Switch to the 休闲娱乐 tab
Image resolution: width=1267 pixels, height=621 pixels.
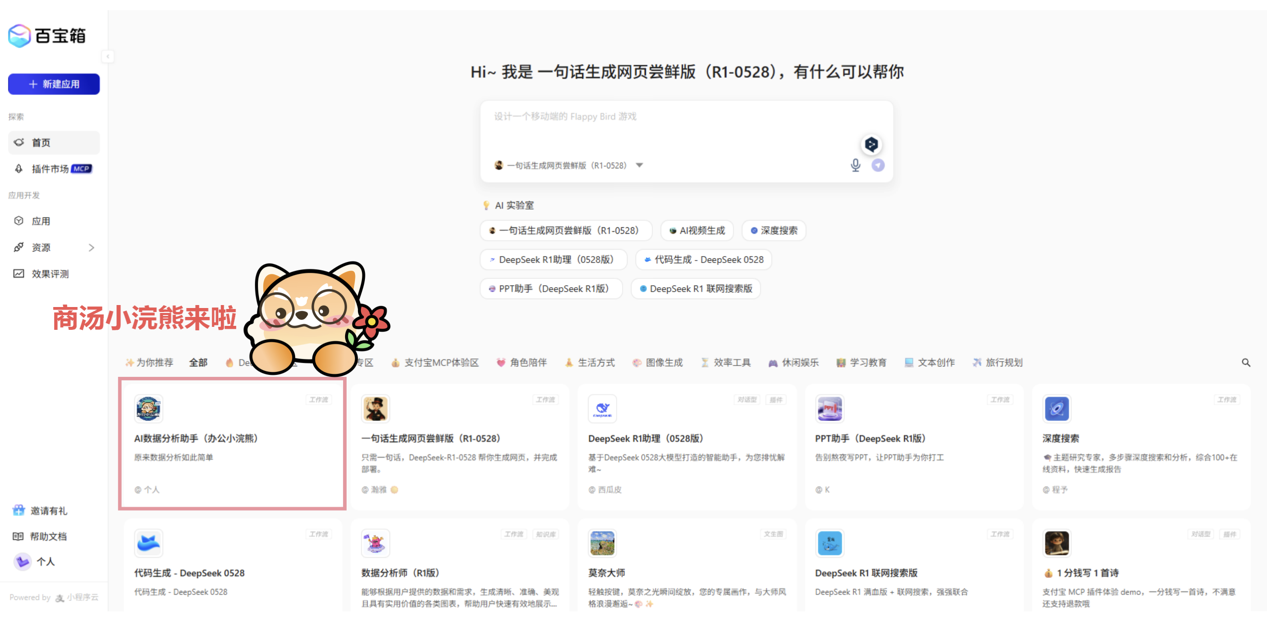(x=793, y=363)
